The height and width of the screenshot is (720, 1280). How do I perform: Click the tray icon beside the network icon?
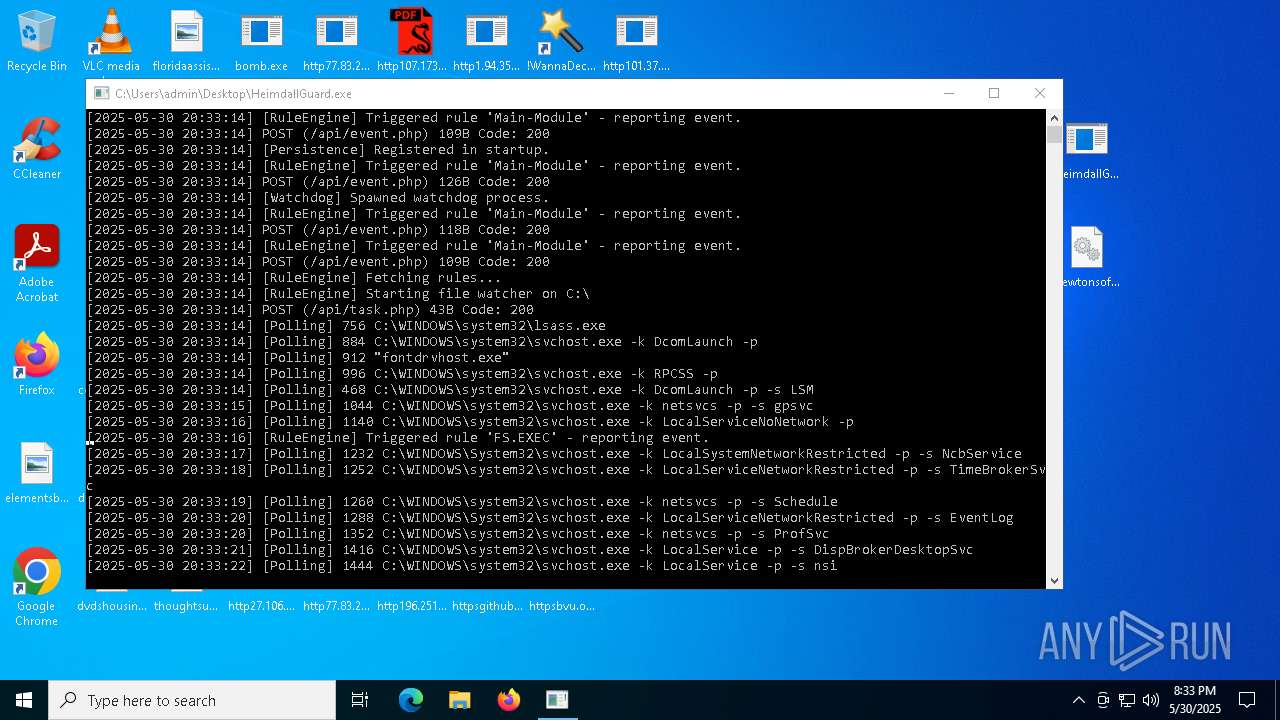(1103, 700)
